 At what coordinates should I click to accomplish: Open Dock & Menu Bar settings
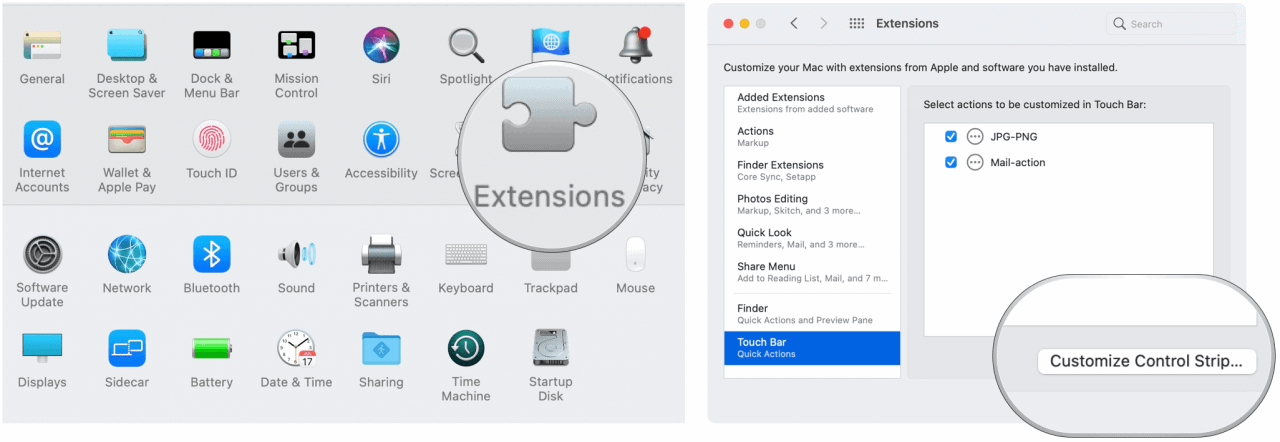pyautogui.click(x=212, y=45)
